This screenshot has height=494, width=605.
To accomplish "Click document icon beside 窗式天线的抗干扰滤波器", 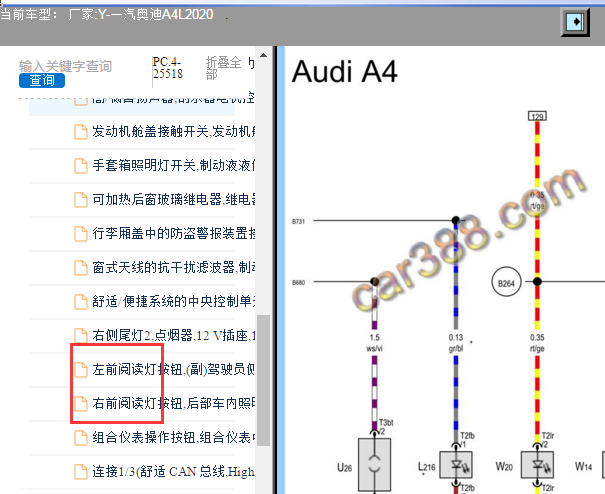I will click(x=81, y=267).
